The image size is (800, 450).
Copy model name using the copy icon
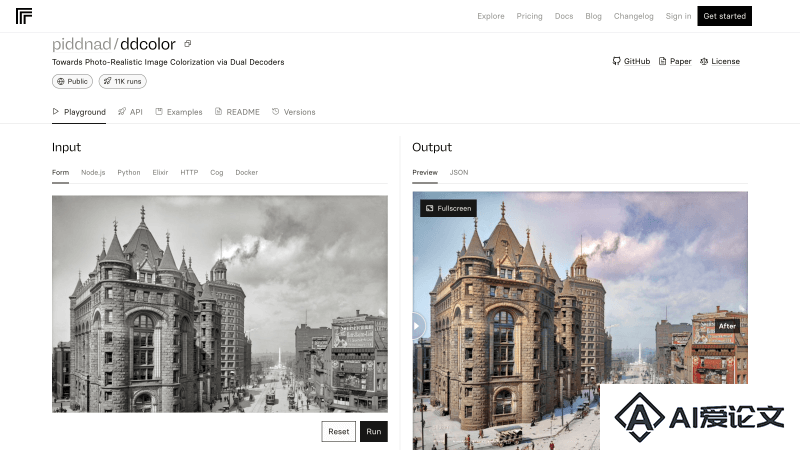coord(188,44)
